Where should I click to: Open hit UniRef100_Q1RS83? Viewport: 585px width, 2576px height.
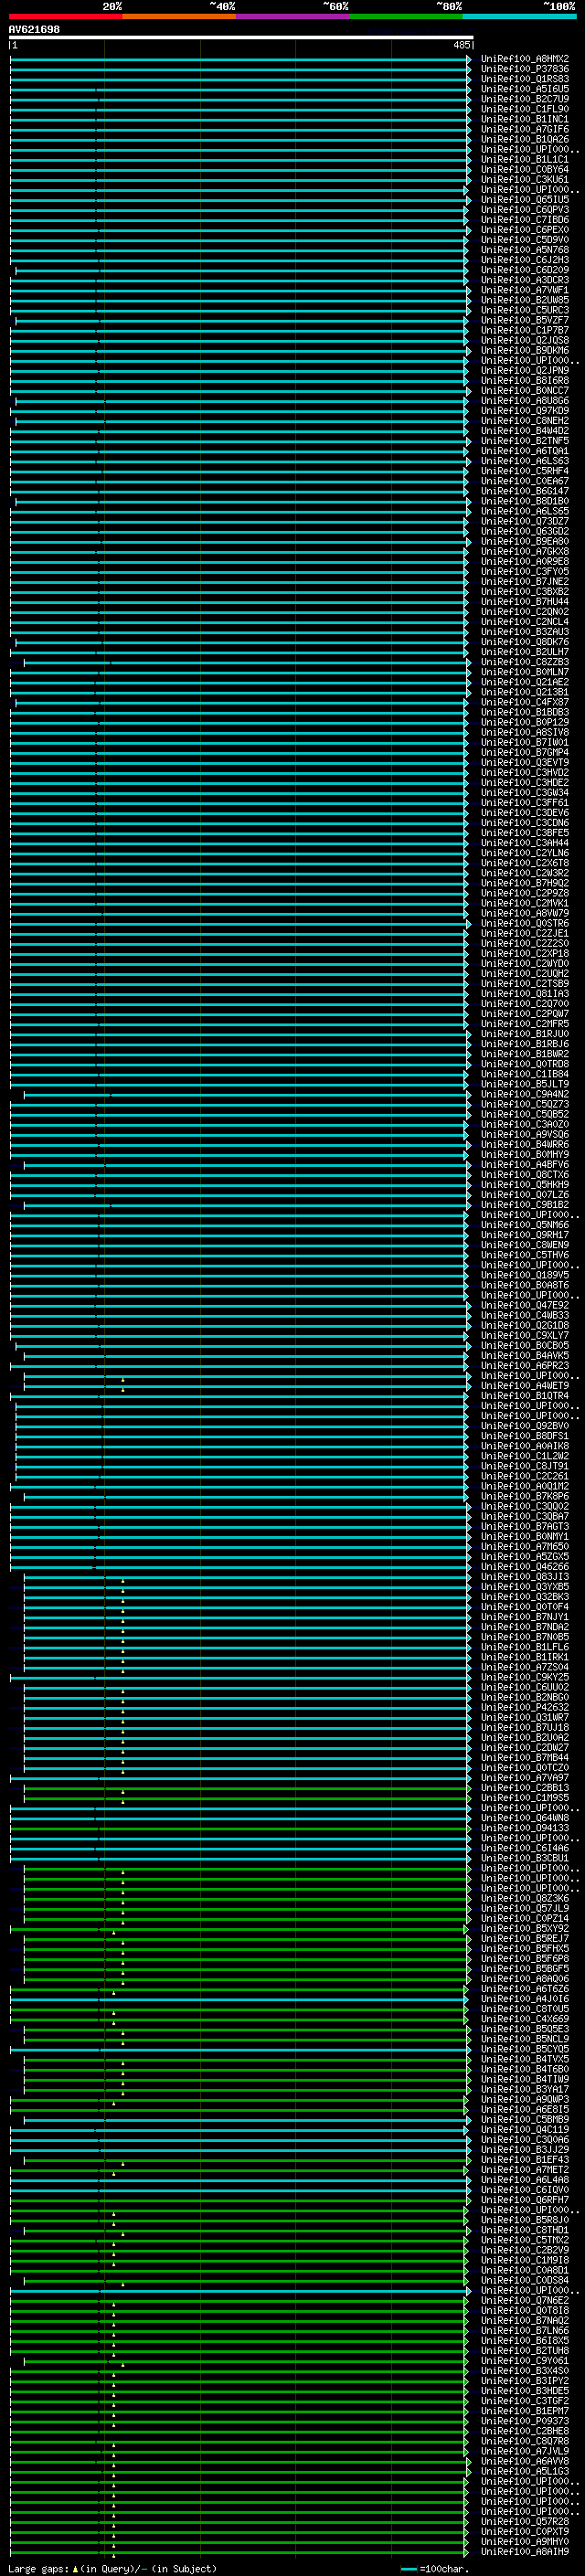tap(524, 79)
